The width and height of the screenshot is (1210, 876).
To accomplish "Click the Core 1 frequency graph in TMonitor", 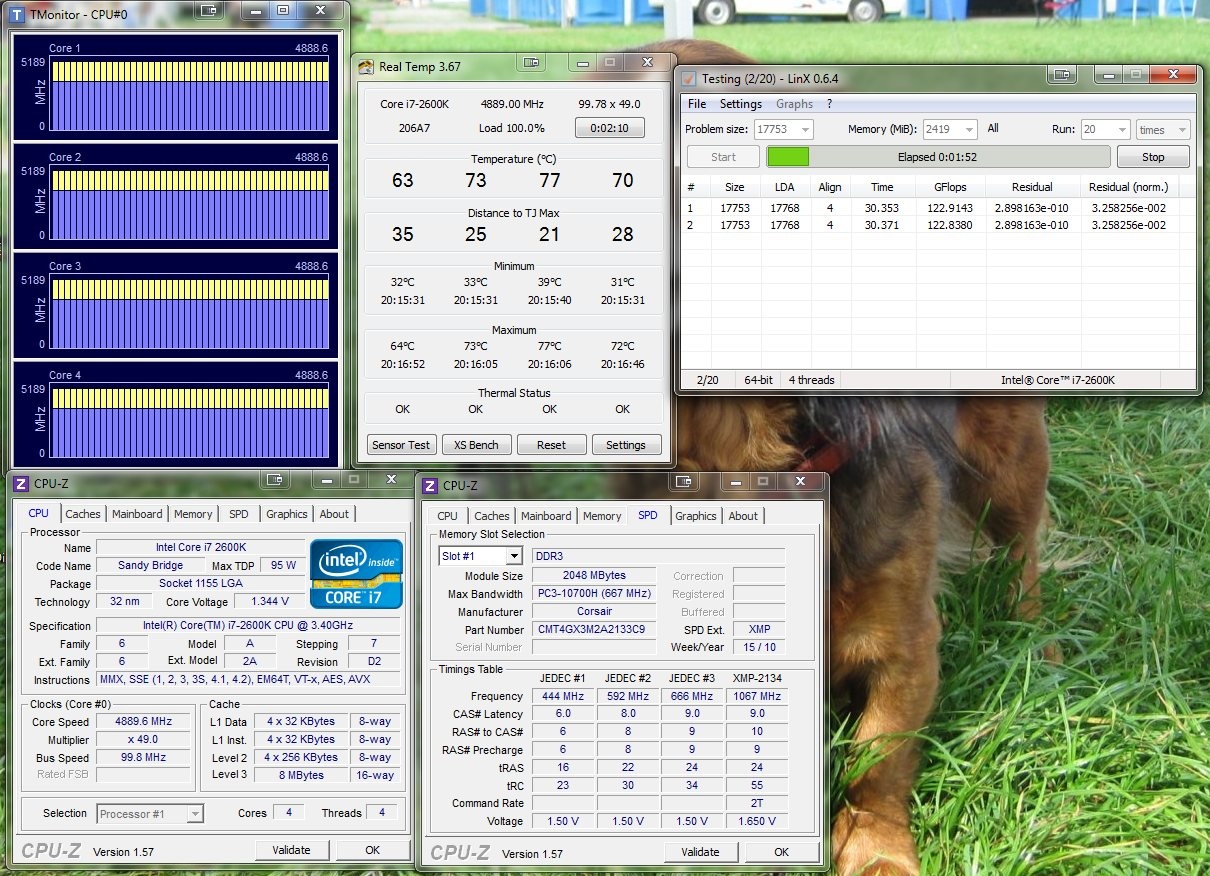I will tap(189, 93).
